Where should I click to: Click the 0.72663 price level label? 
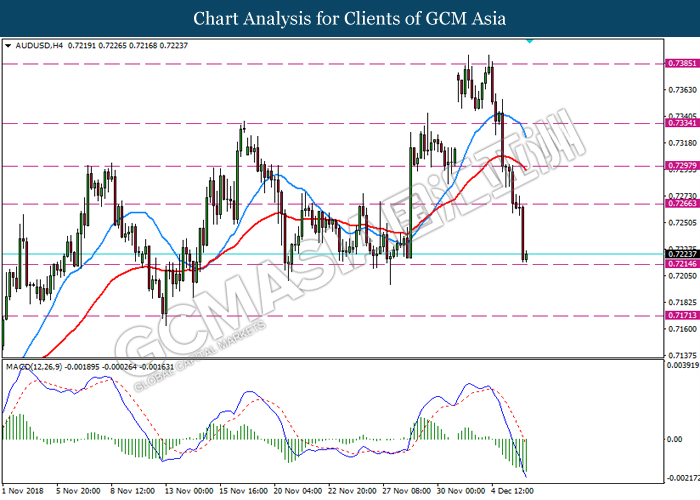682,204
